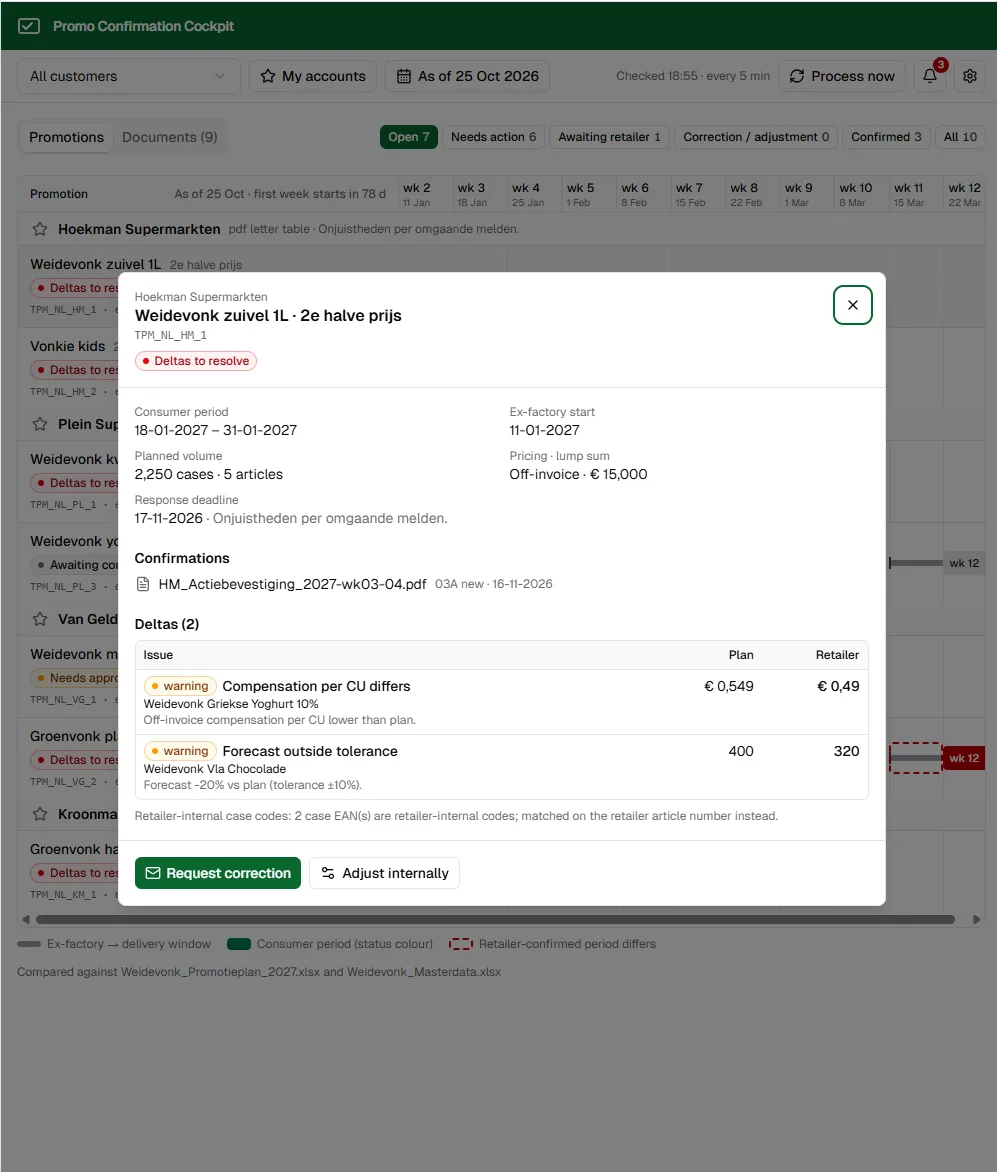997x1172 pixels.
Task: Click the Needs appr status badge
Action: (75, 678)
